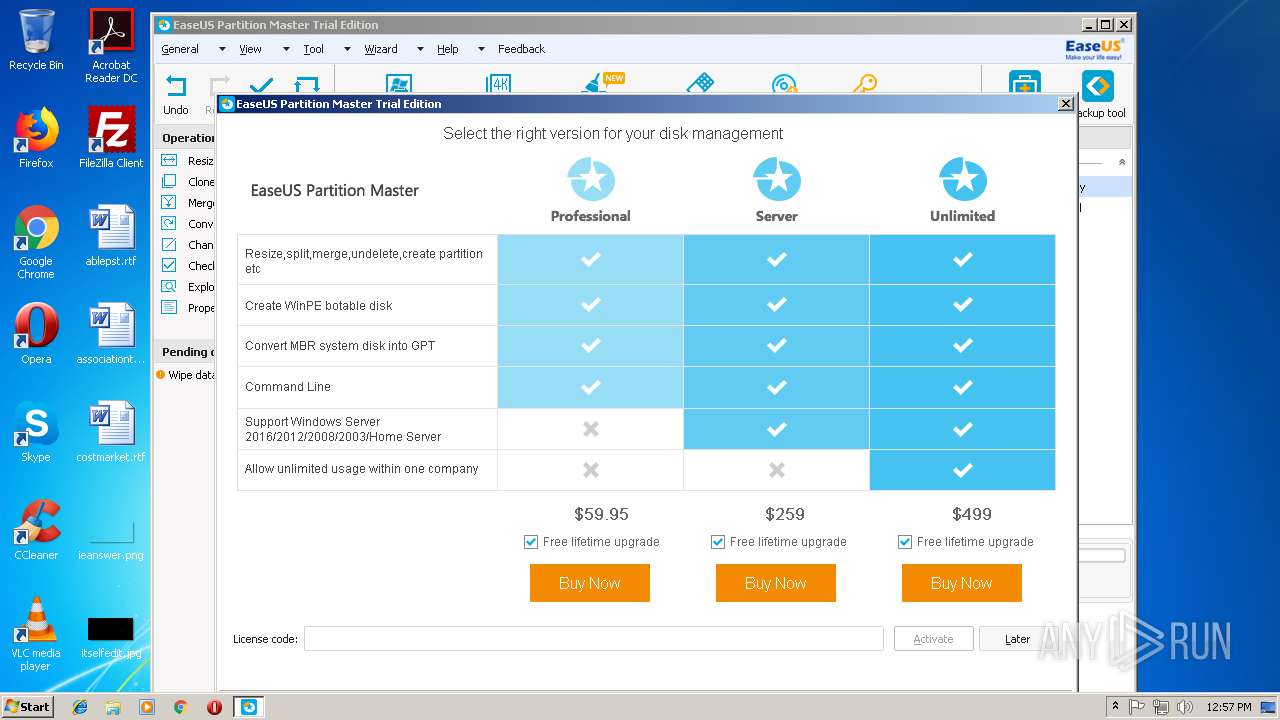The height and width of the screenshot is (720, 1280).
Task: Click the Refresh toolbar icon
Action: (x=306, y=85)
